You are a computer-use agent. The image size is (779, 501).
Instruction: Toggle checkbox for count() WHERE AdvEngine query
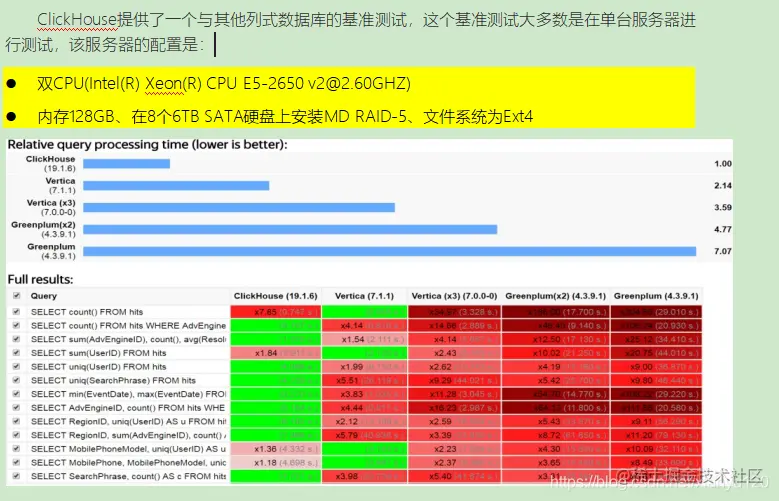(x=16, y=326)
